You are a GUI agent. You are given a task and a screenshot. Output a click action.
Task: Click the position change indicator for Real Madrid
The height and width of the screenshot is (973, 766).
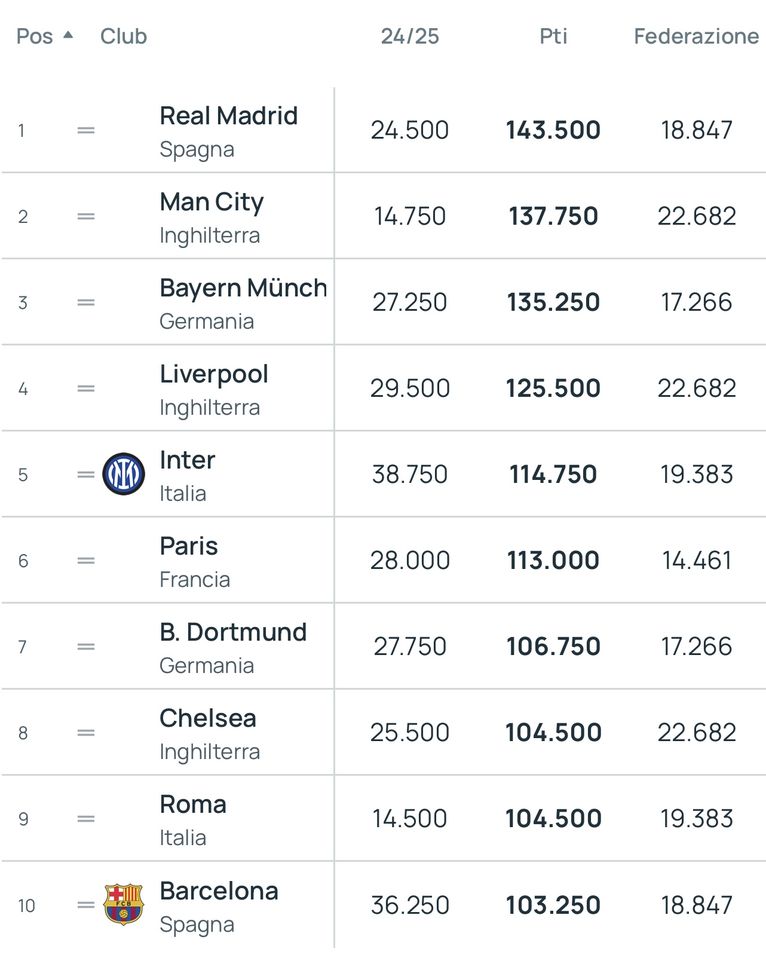pos(86,130)
